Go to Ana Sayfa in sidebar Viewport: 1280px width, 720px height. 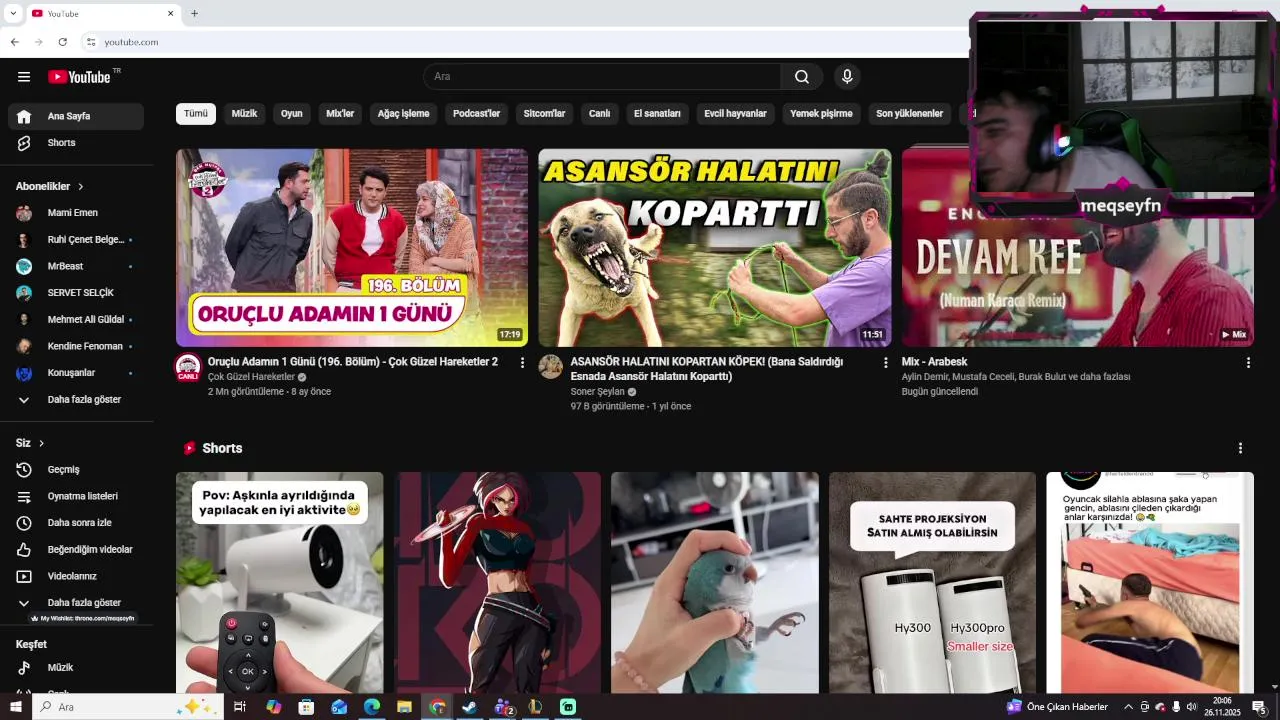click(x=76, y=116)
